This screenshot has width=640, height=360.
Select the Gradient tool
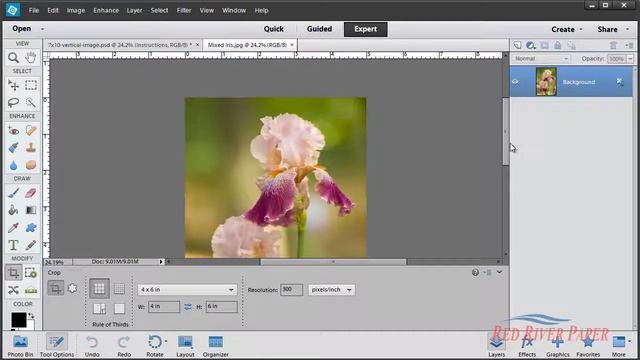pos(31,210)
